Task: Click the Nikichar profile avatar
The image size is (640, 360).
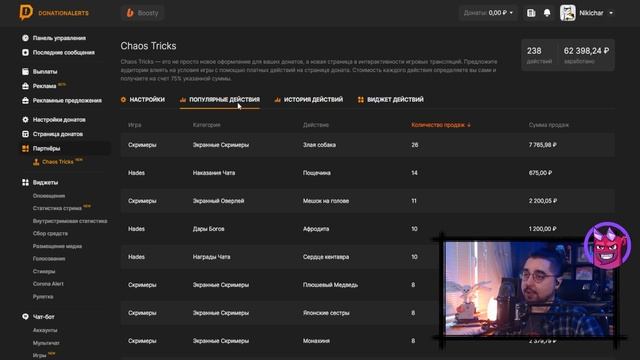Action: [x=568, y=13]
